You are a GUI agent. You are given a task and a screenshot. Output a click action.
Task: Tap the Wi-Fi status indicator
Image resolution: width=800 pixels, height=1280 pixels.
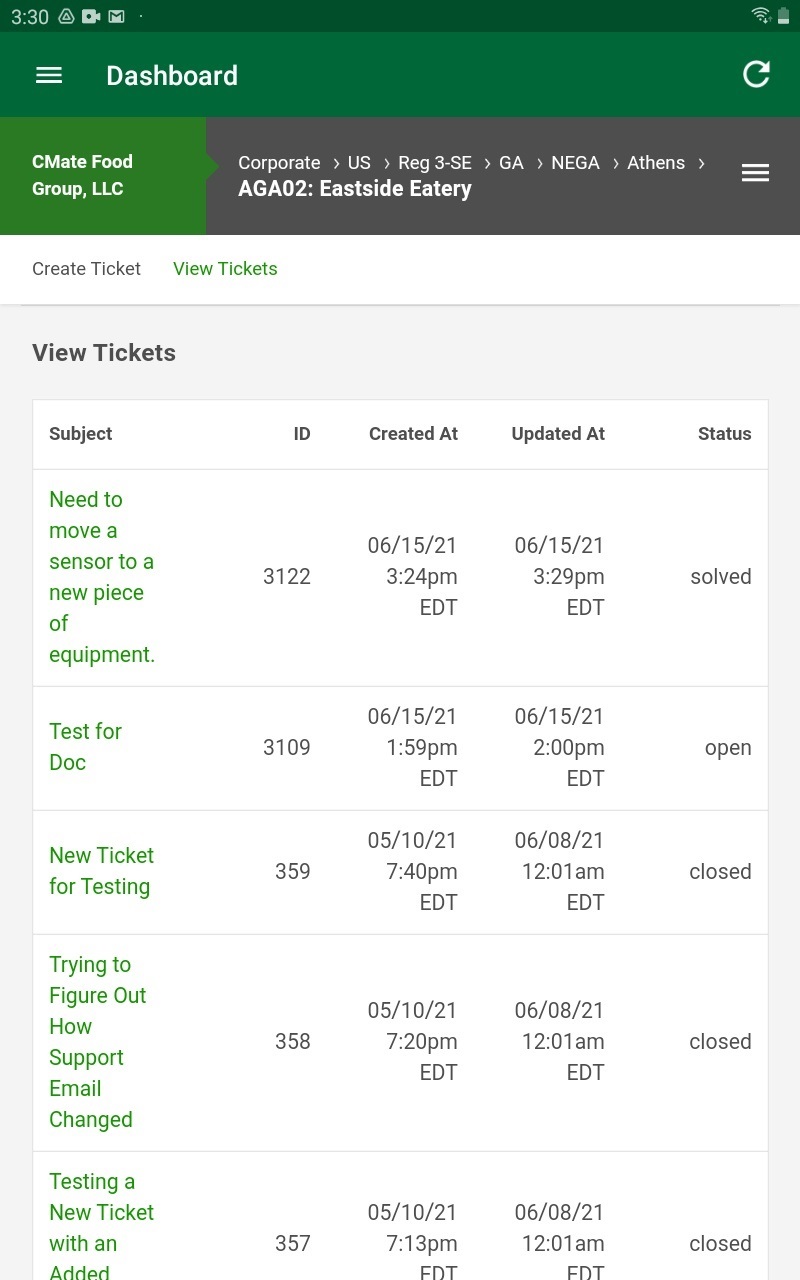pyautogui.click(x=761, y=15)
